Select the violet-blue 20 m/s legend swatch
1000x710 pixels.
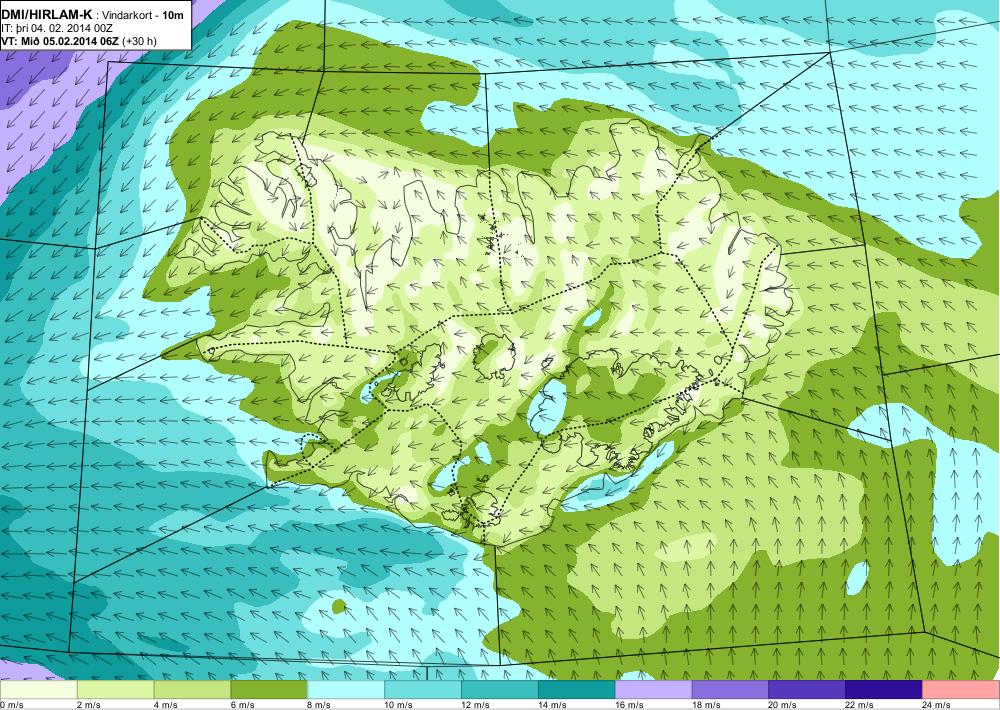[807, 689]
